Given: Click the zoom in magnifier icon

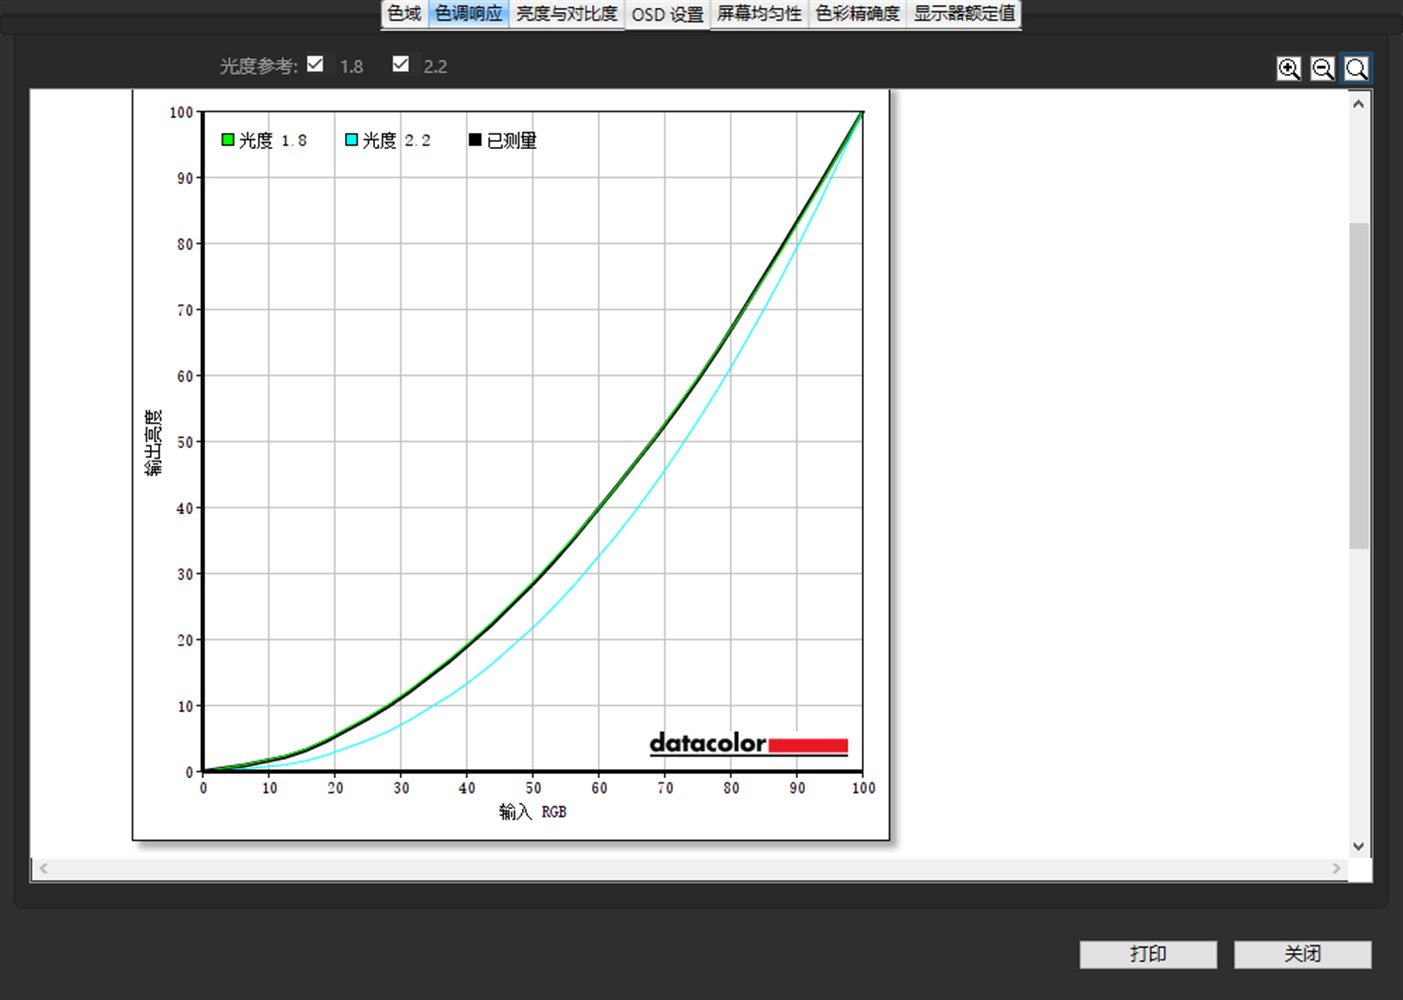Looking at the screenshot, I should click(1289, 68).
